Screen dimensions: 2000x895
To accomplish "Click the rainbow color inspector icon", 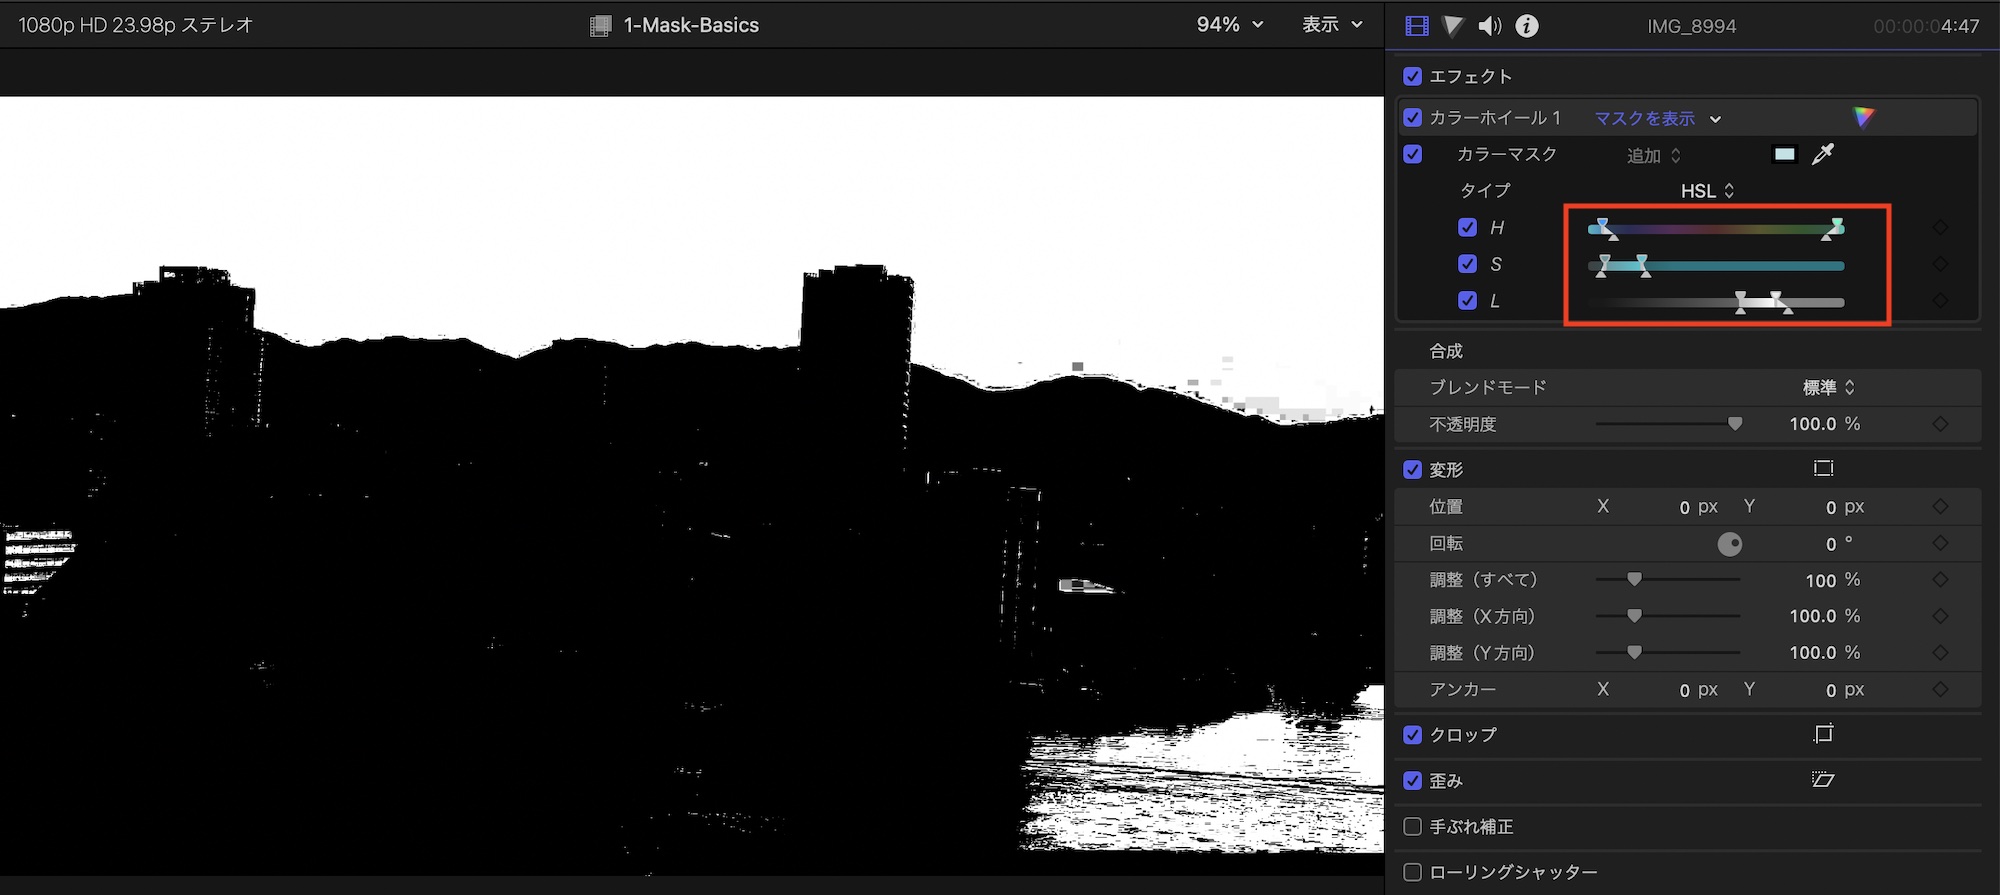I will (x=1863, y=118).
